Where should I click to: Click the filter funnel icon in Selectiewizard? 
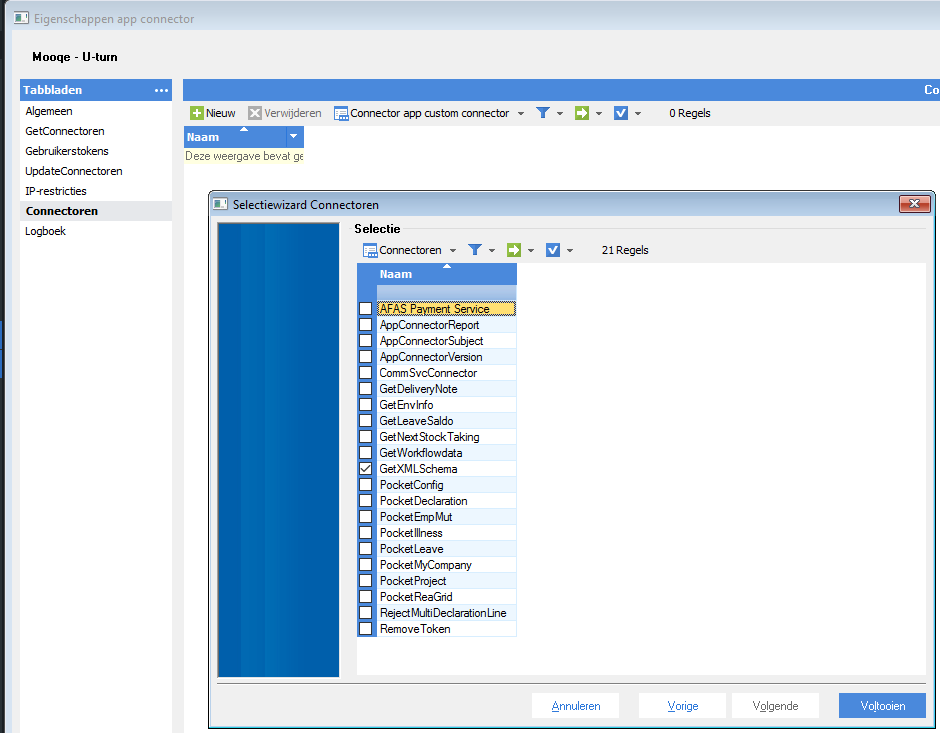(x=475, y=250)
